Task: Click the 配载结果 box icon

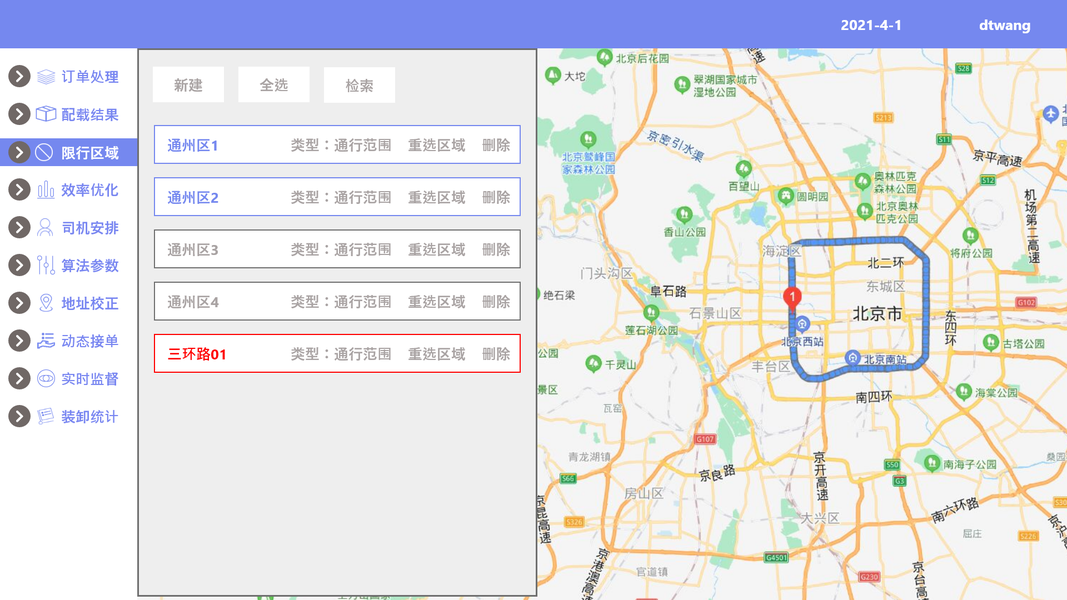Action: pos(46,114)
